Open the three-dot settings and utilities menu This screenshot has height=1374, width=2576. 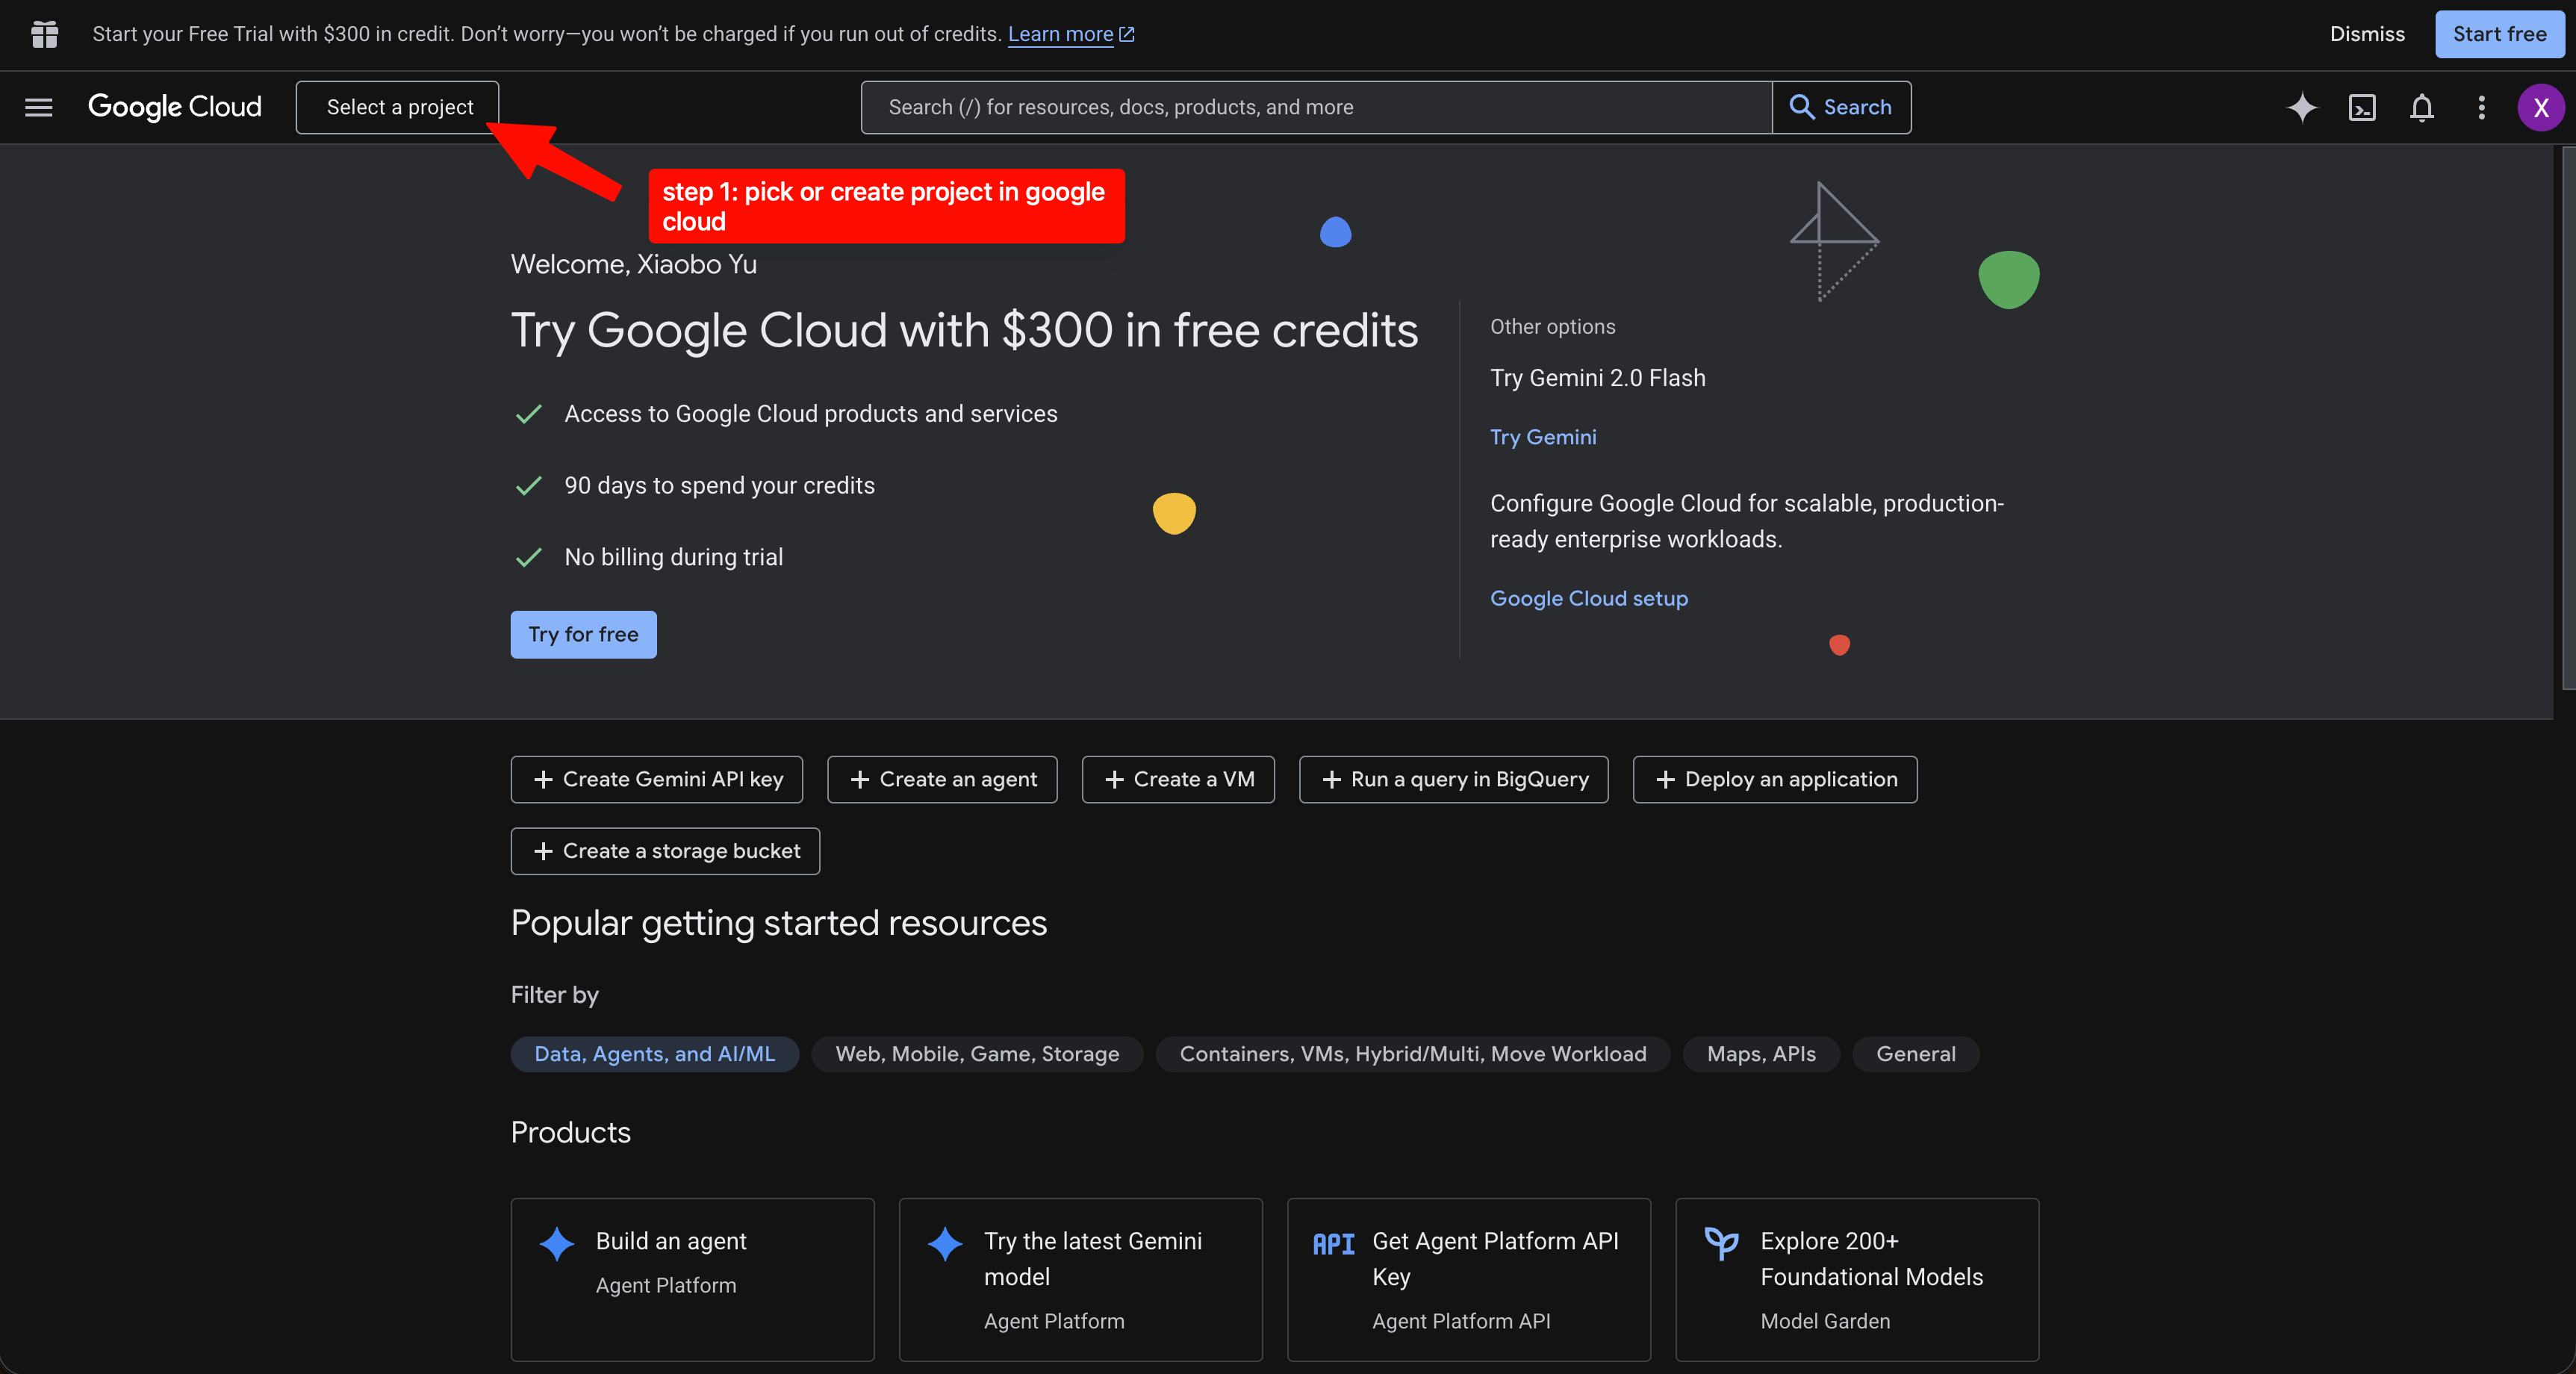coord(2481,107)
